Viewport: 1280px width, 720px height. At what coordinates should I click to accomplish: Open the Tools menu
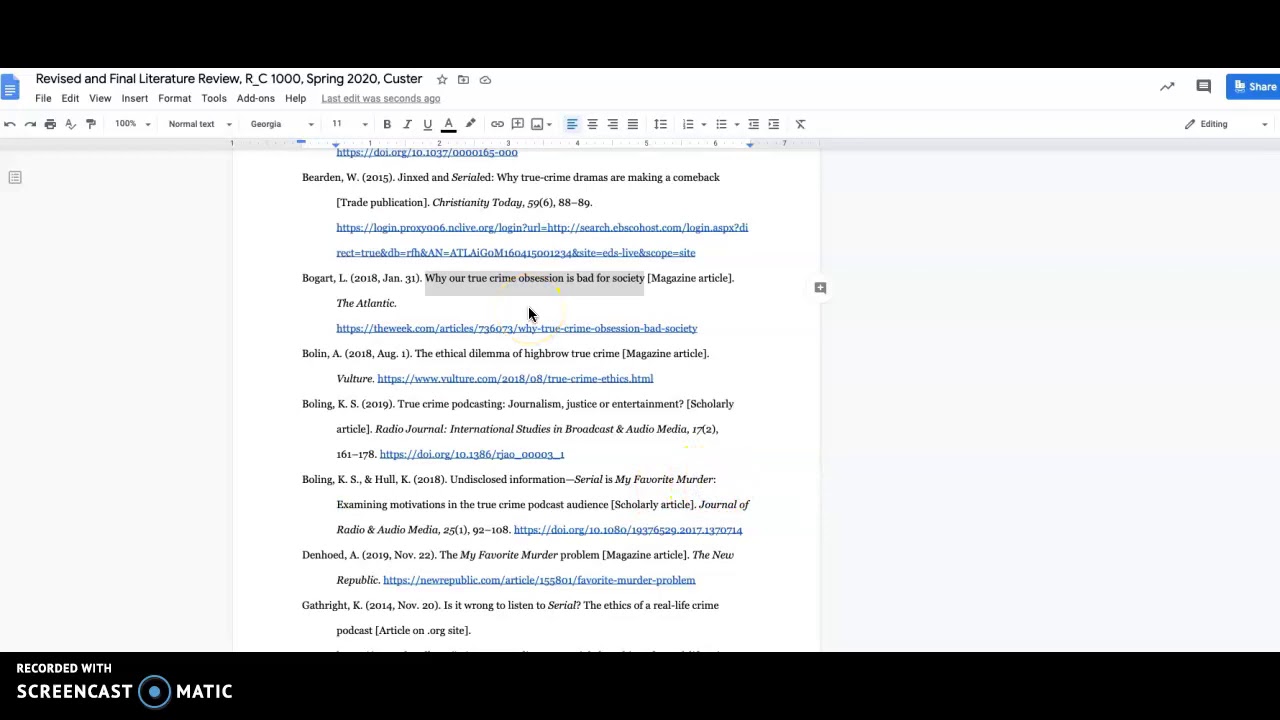[214, 98]
